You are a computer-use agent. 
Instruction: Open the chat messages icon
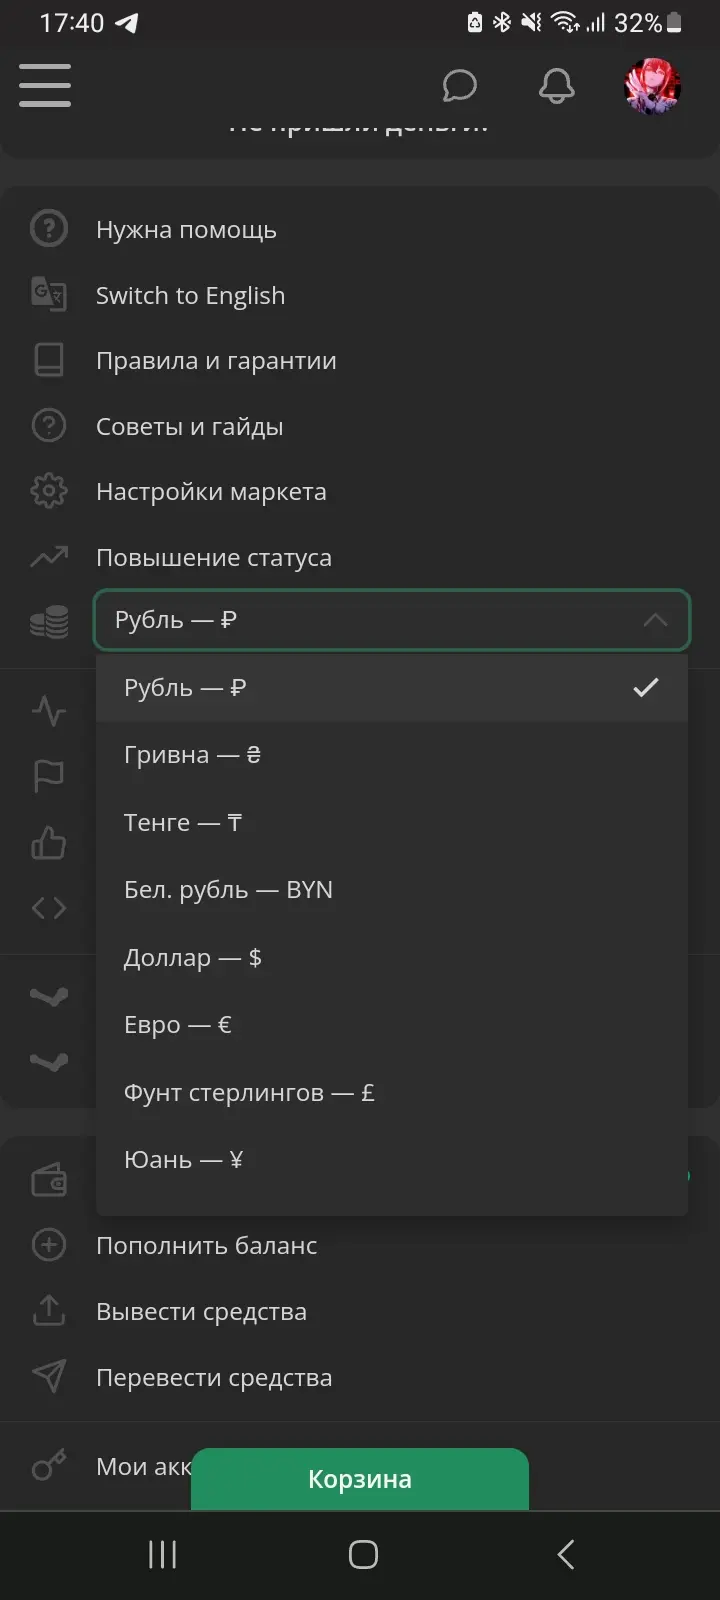459,86
